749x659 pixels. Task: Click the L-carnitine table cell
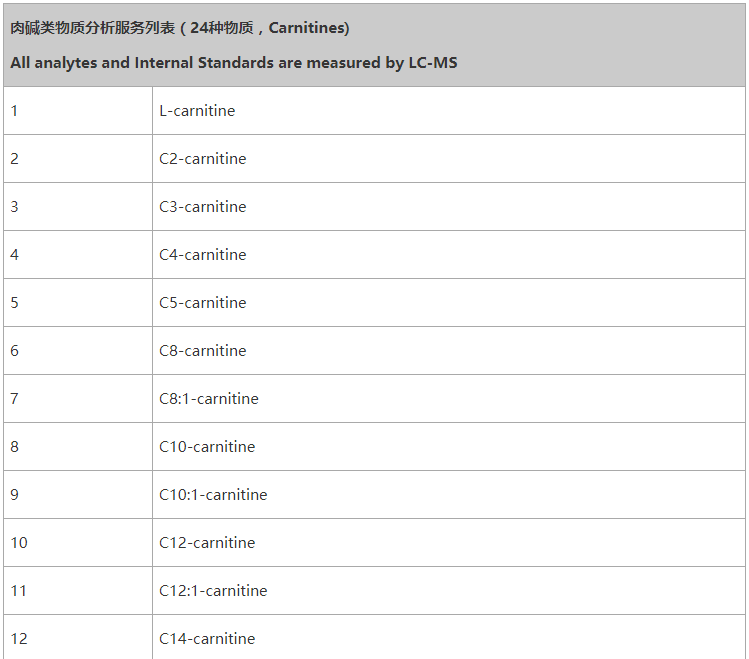coord(197,111)
